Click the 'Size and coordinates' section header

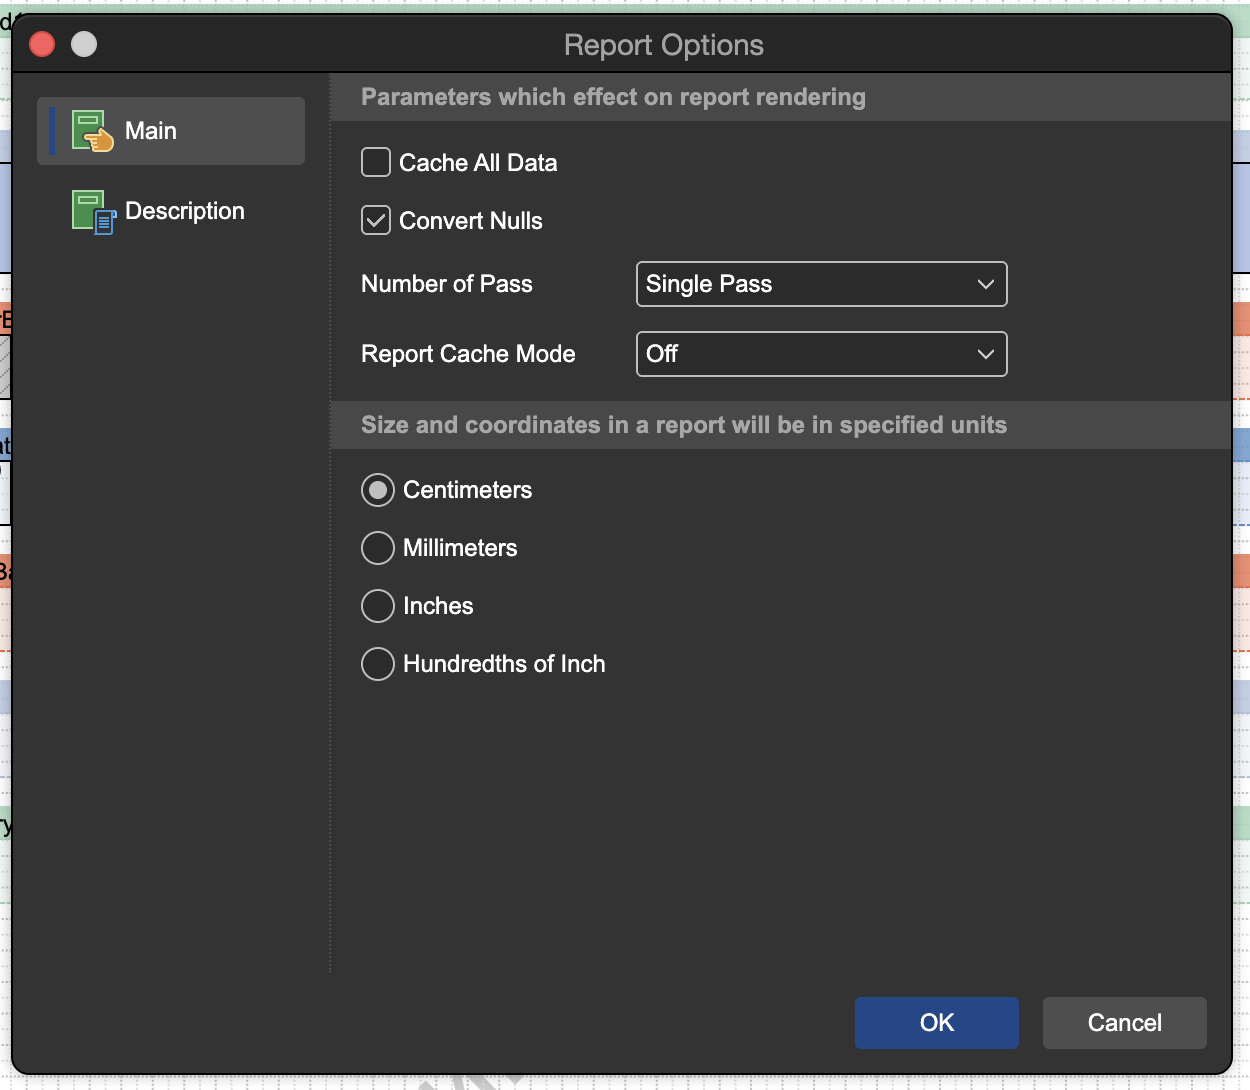point(684,425)
